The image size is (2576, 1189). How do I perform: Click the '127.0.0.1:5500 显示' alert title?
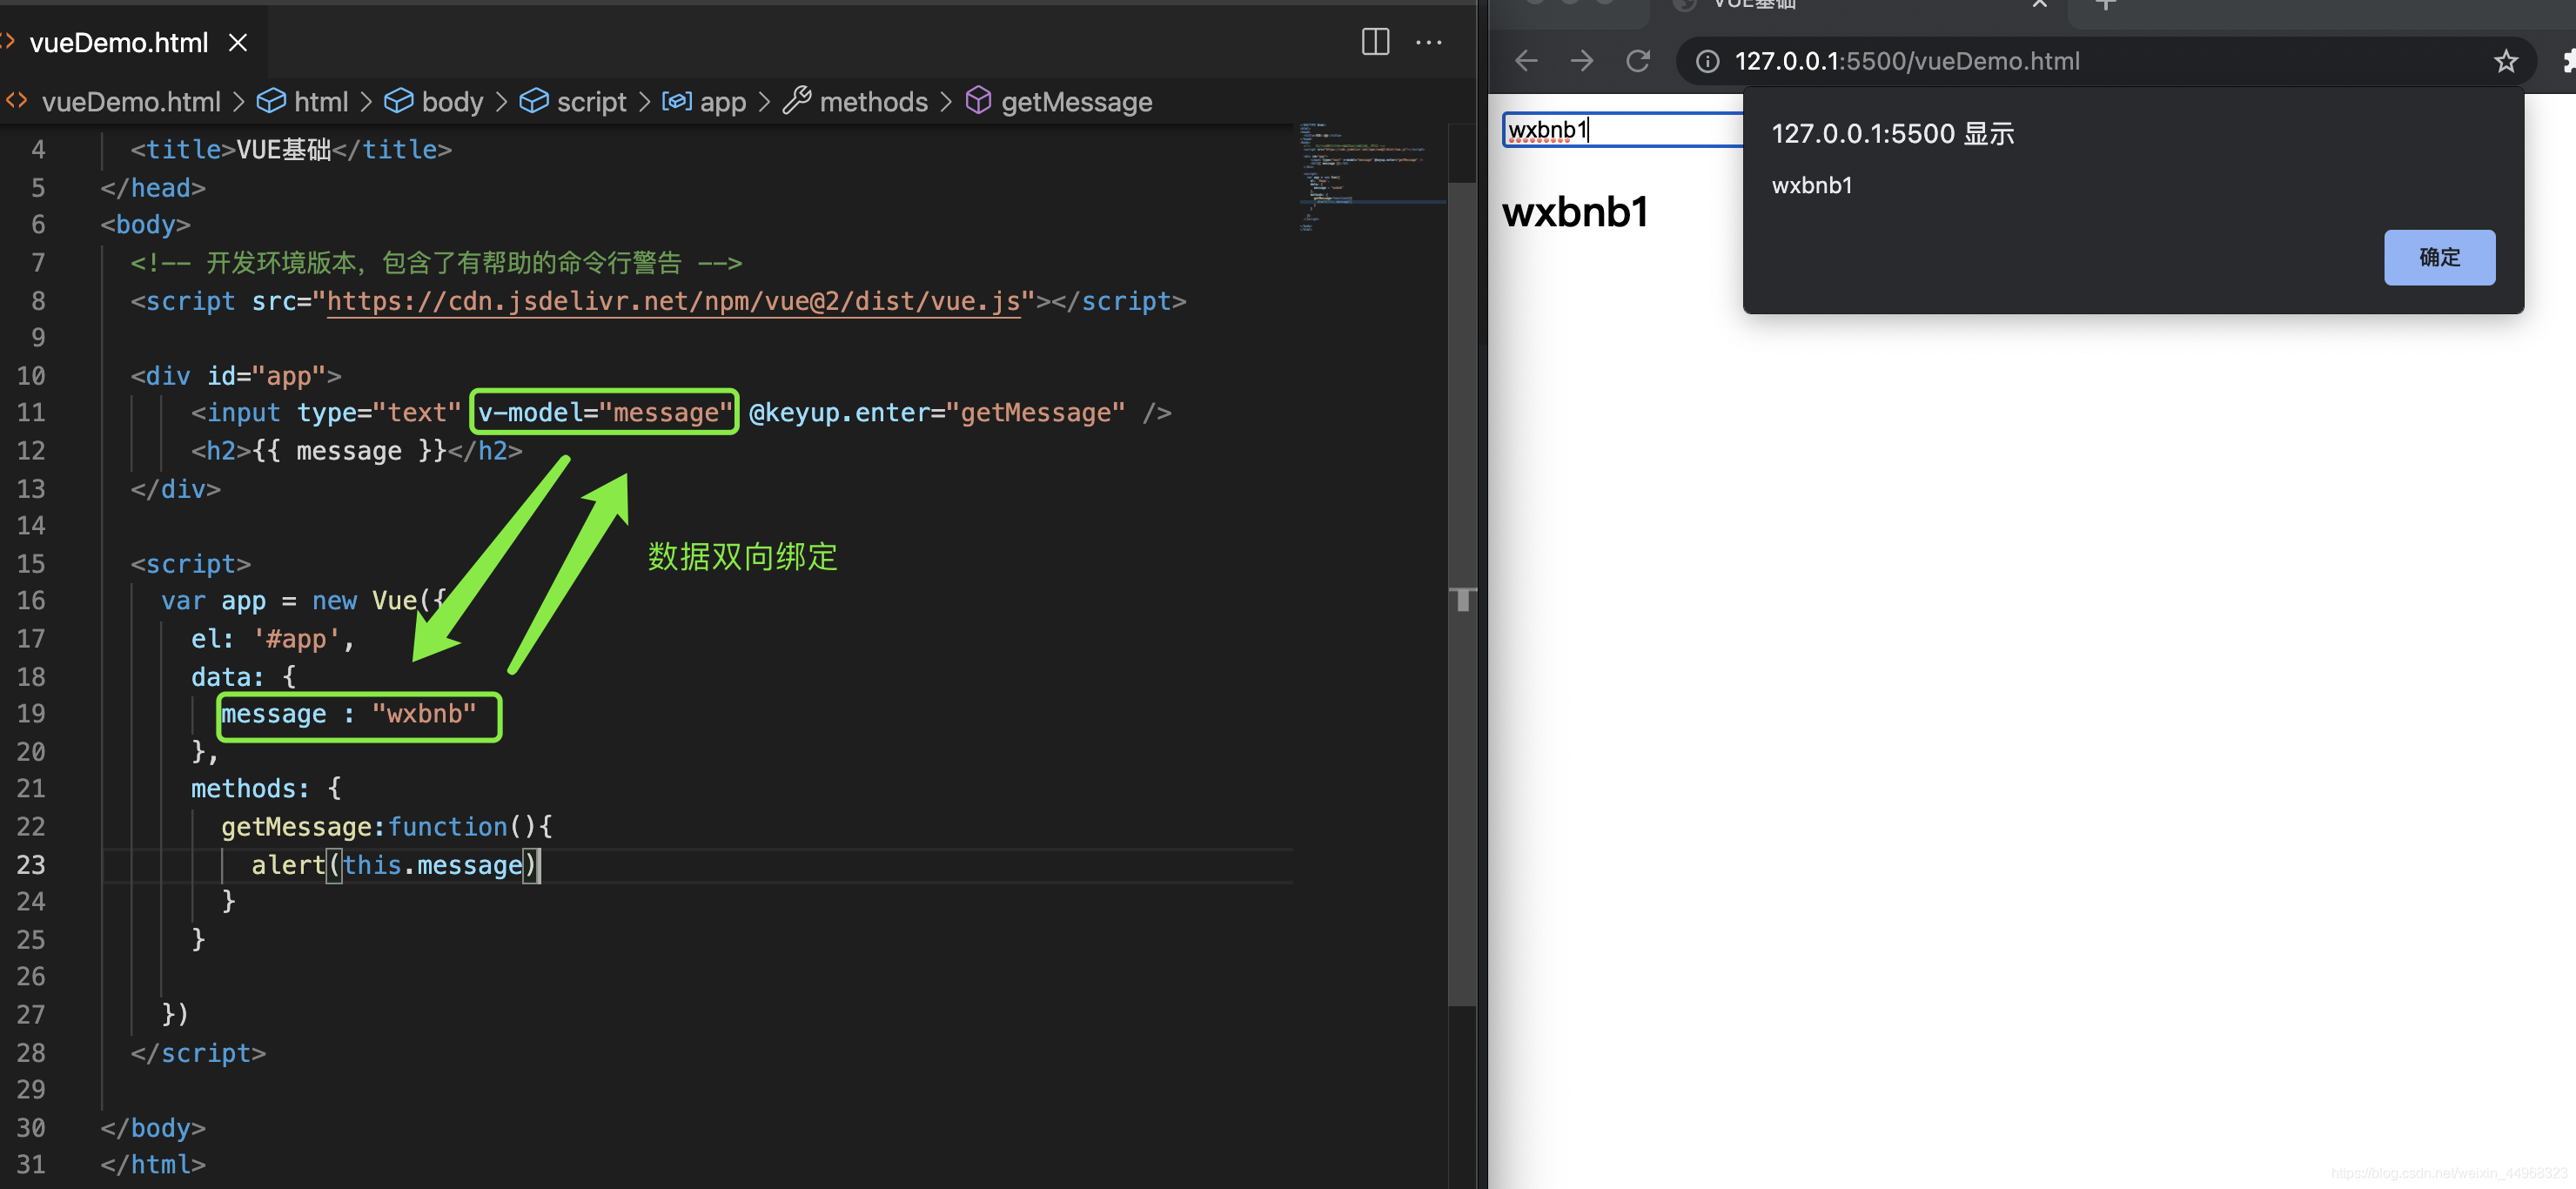point(1892,134)
